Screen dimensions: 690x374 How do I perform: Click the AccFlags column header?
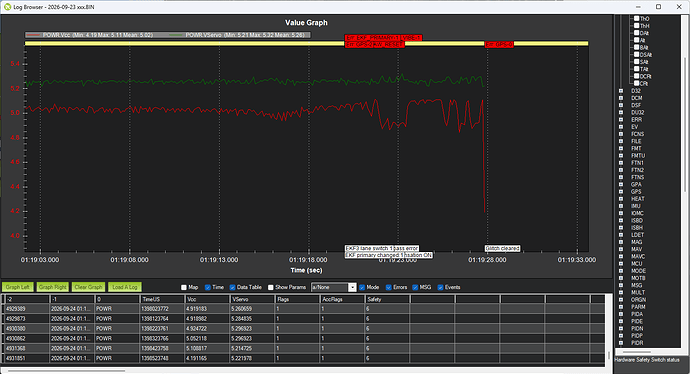(x=342, y=299)
